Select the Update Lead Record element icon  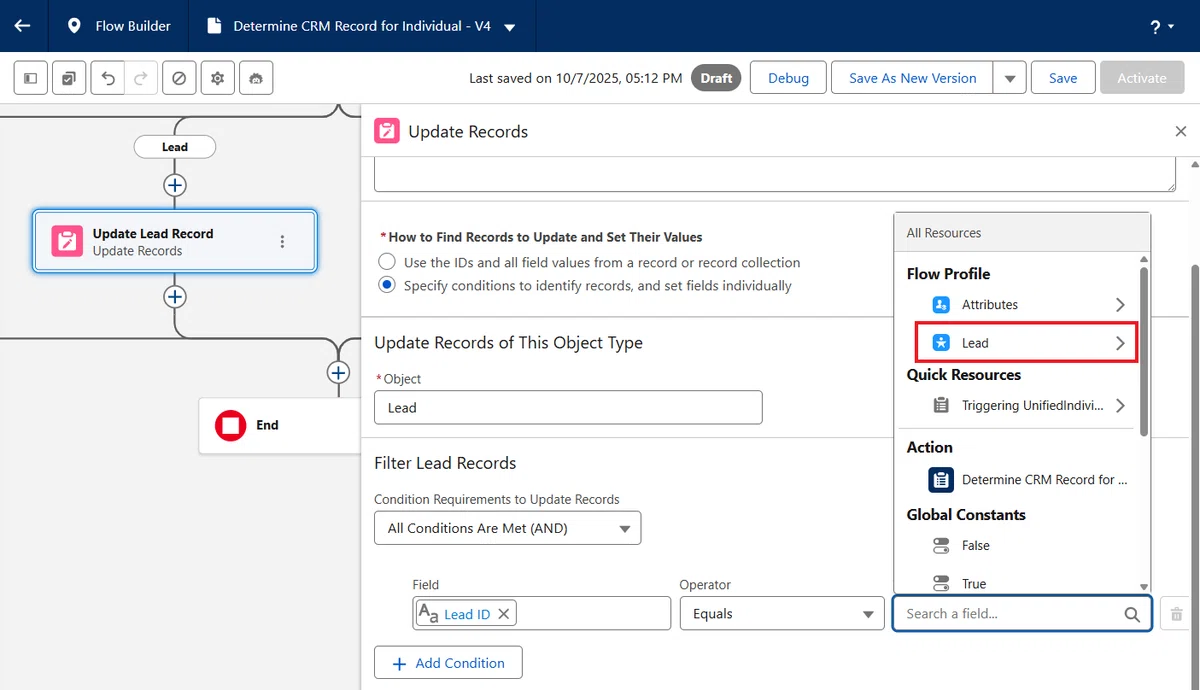tap(67, 241)
